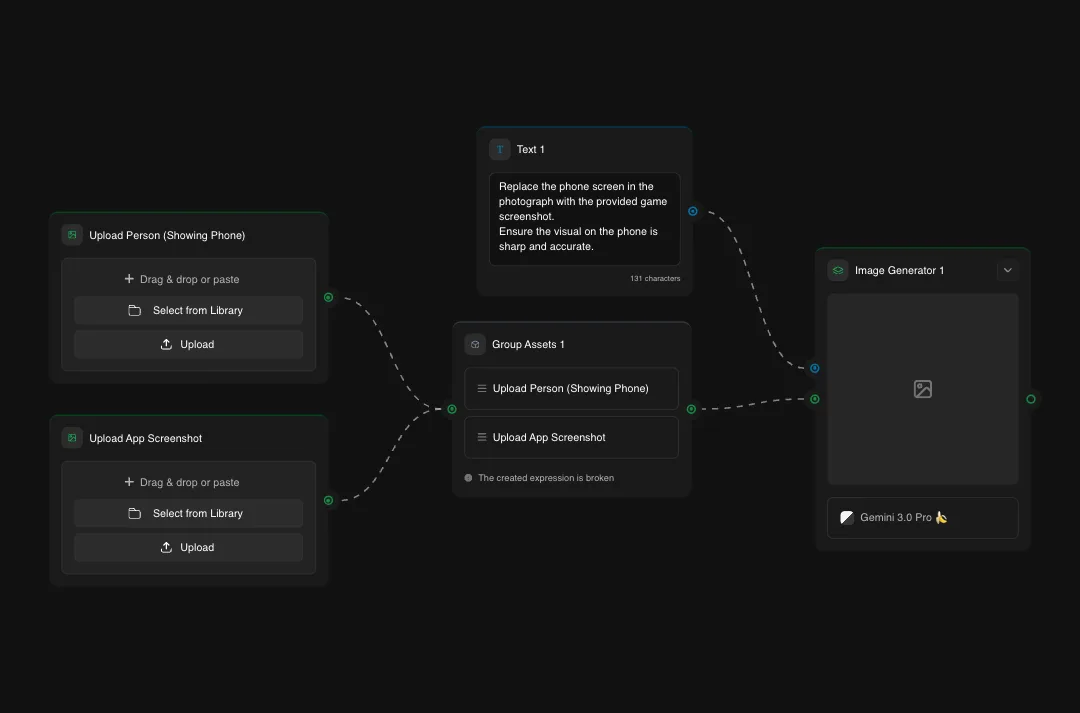The image size is (1080, 713).
Task: Click the drag handle beside Upload App Screenshot entry
Action: 481,437
